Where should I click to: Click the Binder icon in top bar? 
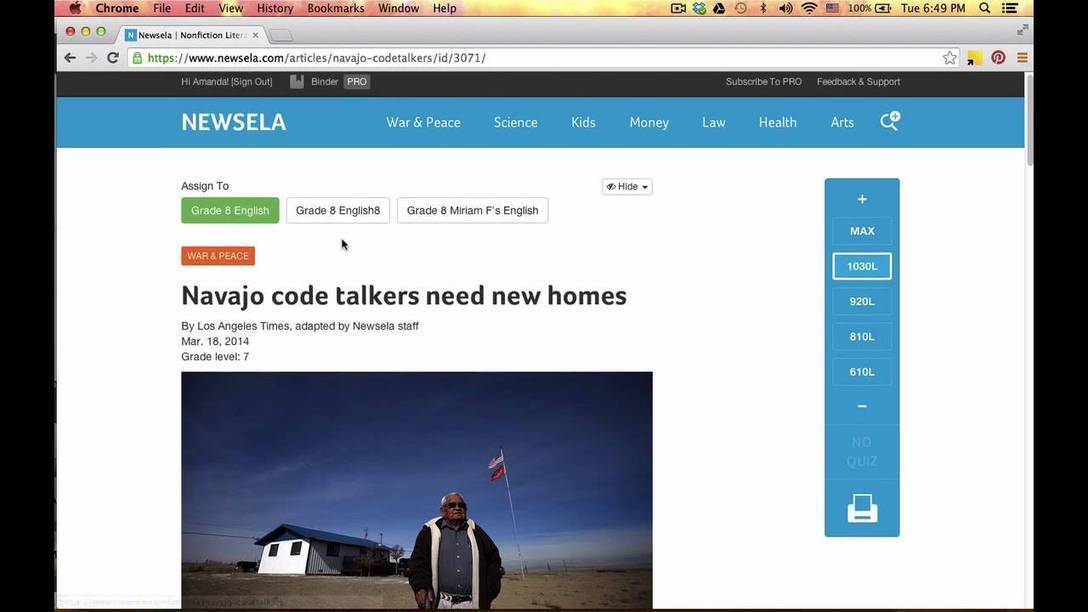[297, 82]
